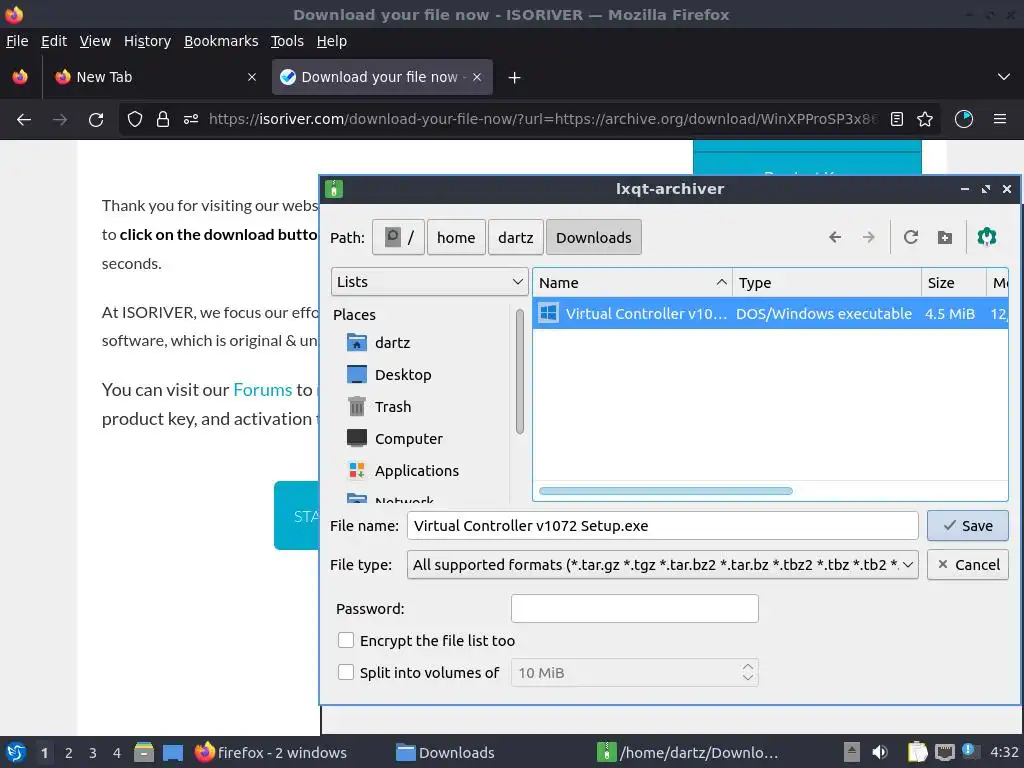1024x768 pixels.
Task: Click the Firefox address bar URL
Action: (543, 119)
